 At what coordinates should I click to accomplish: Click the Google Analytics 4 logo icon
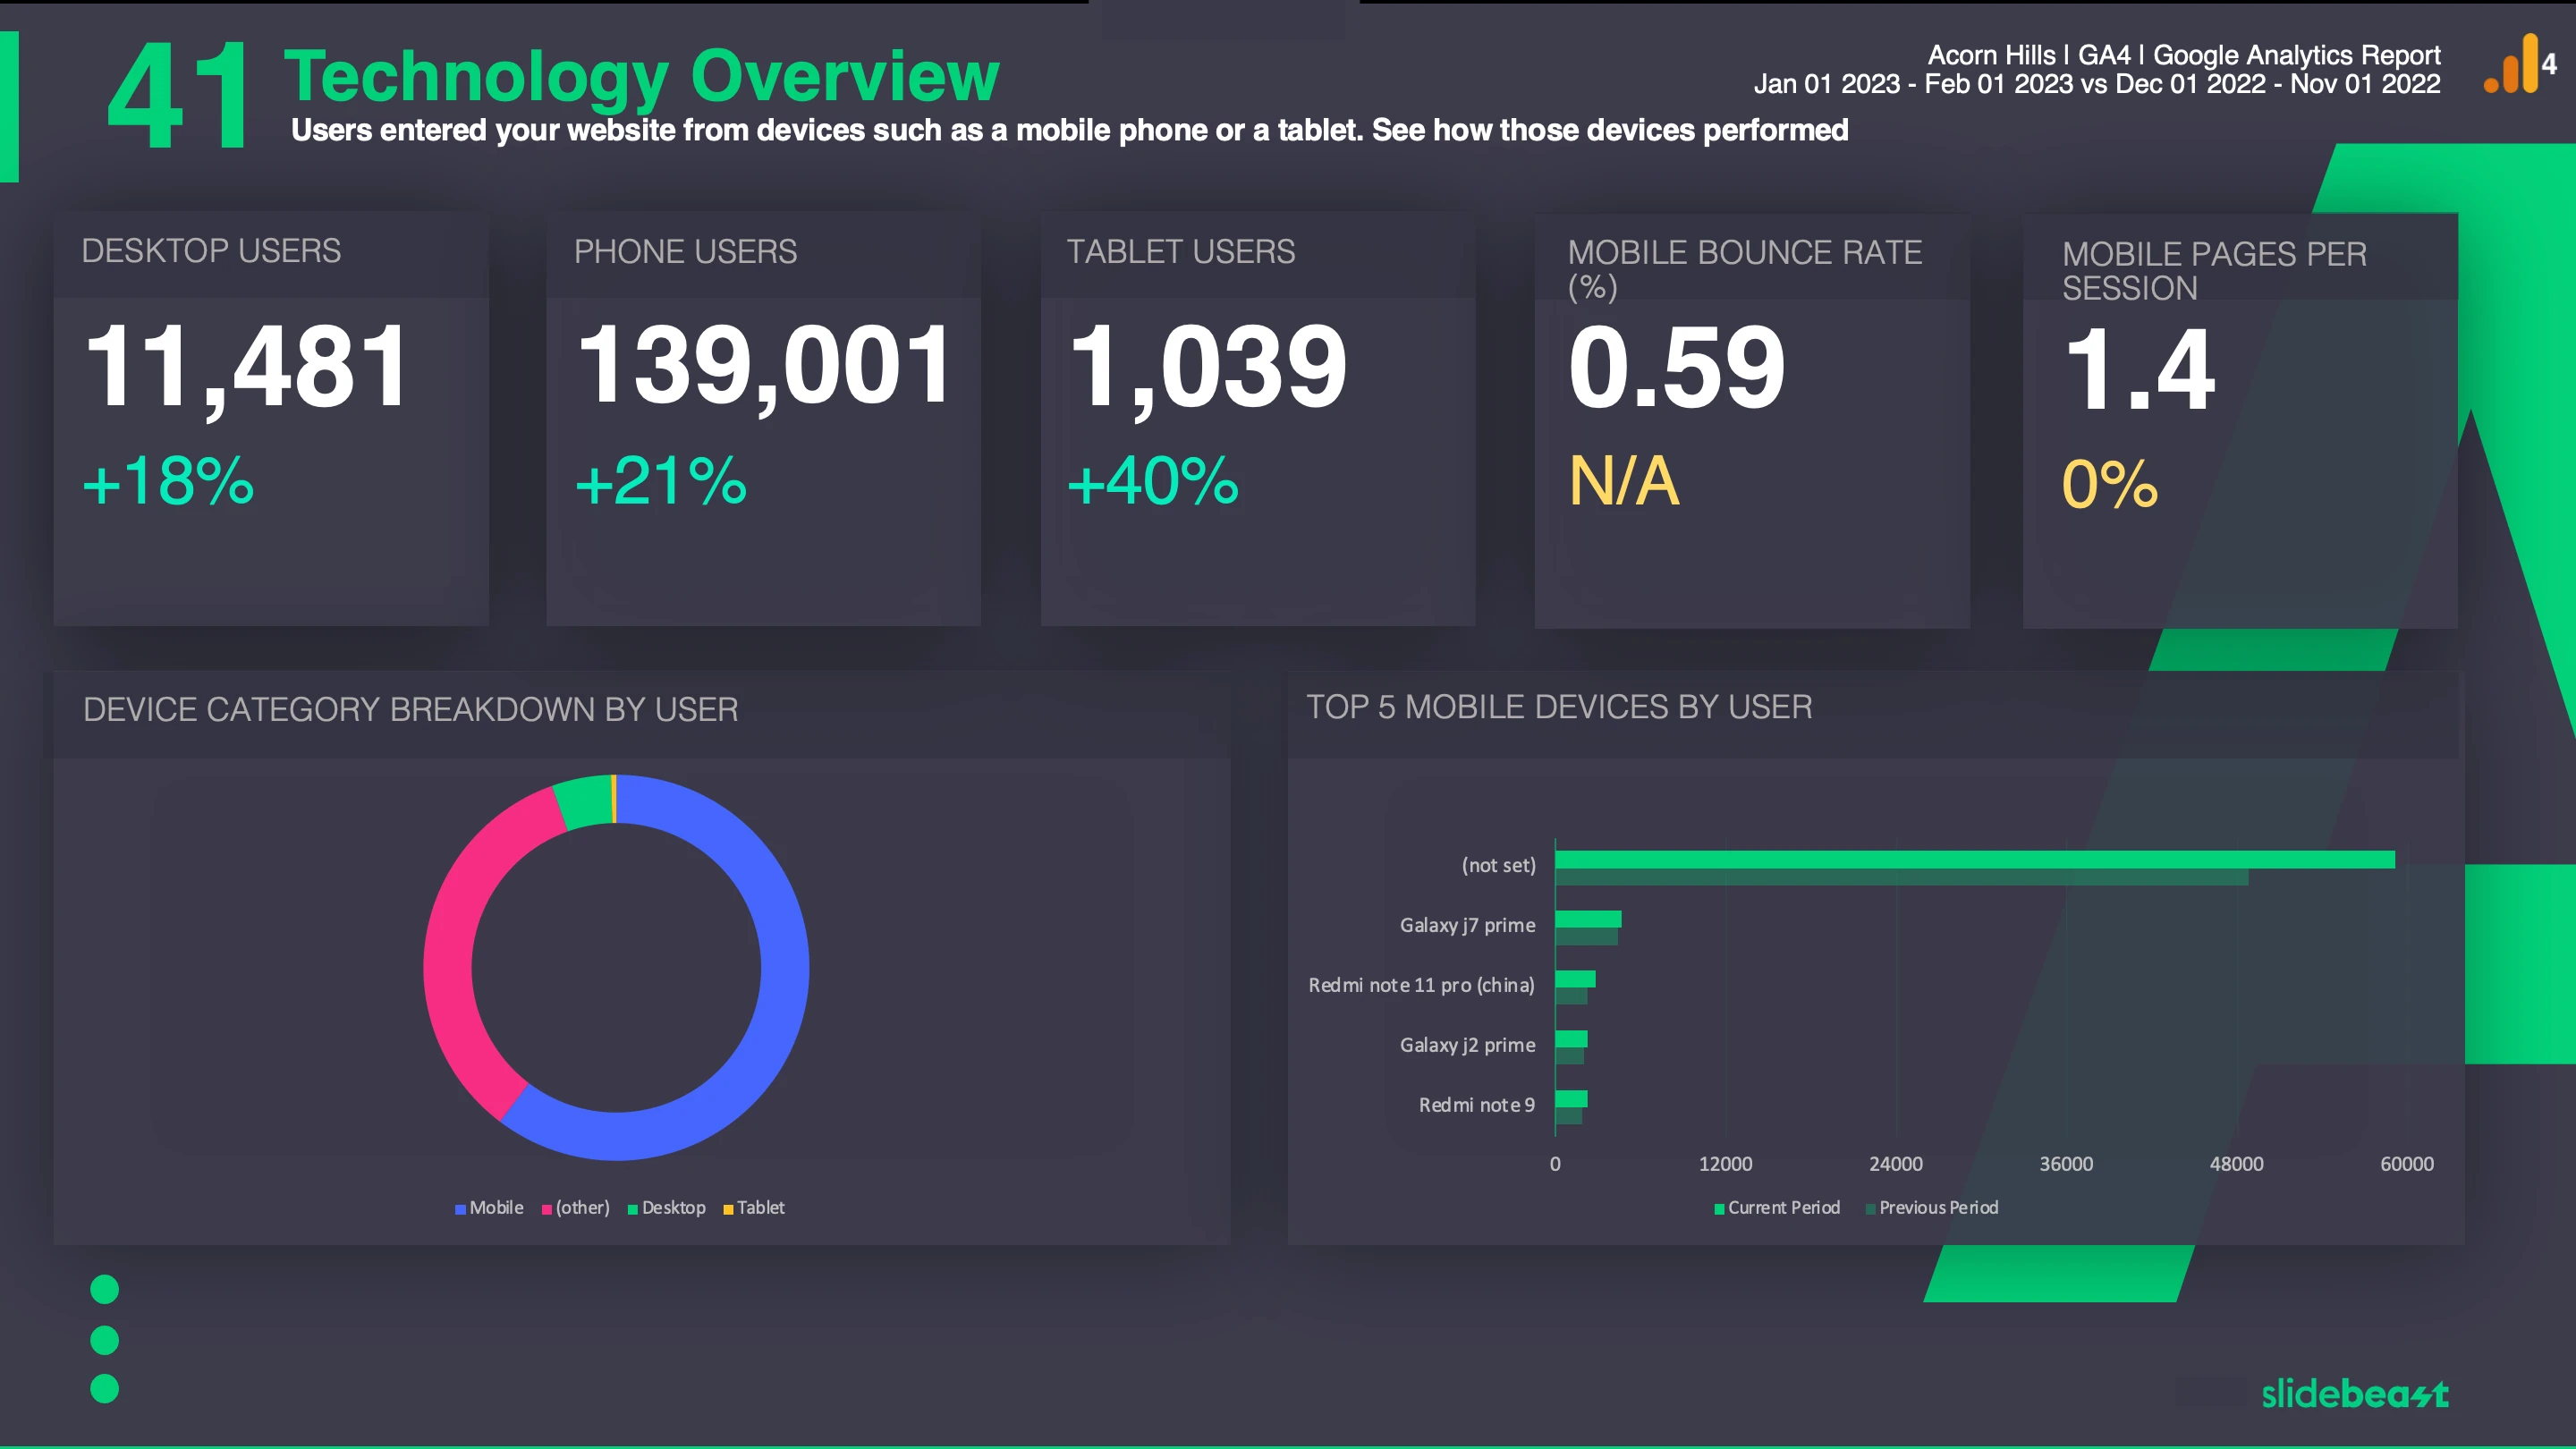tap(2519, 64)
